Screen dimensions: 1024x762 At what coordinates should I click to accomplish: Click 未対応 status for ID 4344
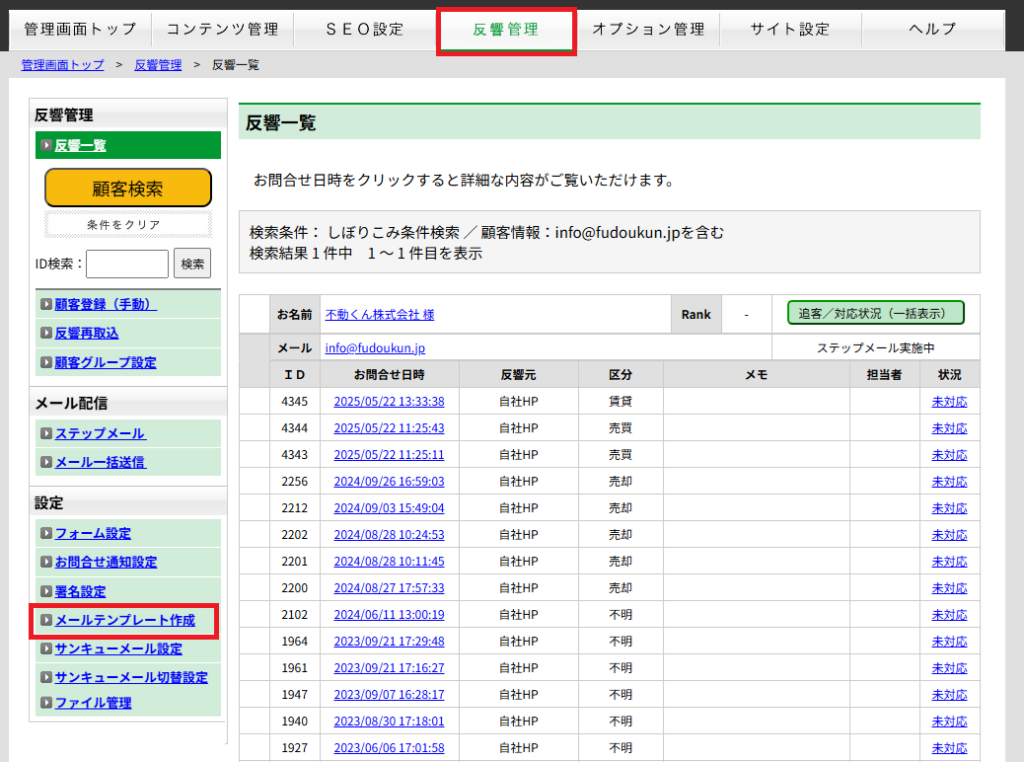pyautogui.click(x=948, y=428)
